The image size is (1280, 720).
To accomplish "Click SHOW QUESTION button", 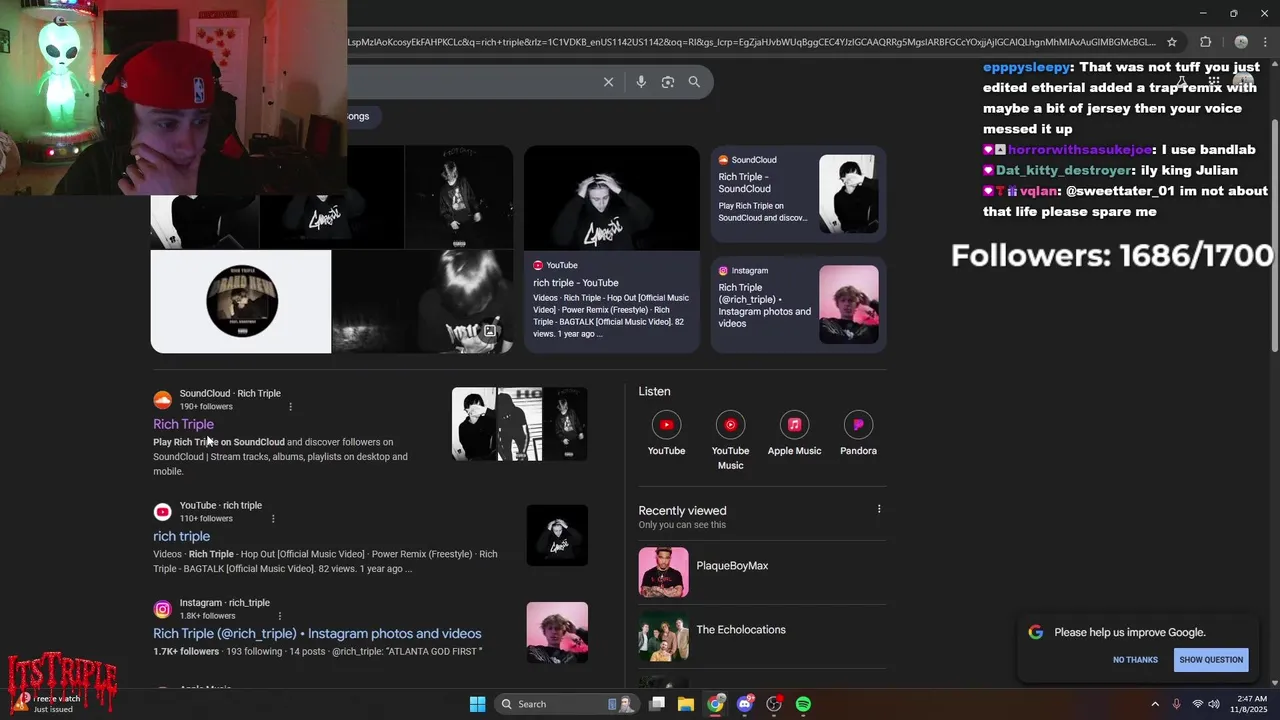I will [1211, 660].
